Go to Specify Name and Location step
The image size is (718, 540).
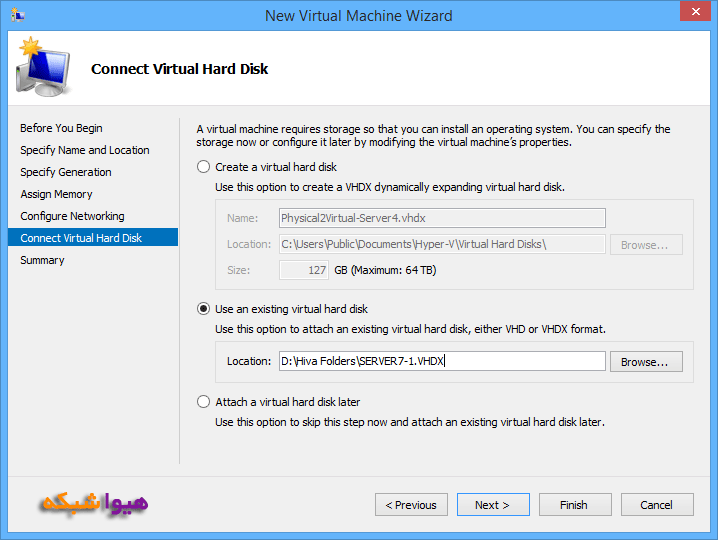click(85, 150)
